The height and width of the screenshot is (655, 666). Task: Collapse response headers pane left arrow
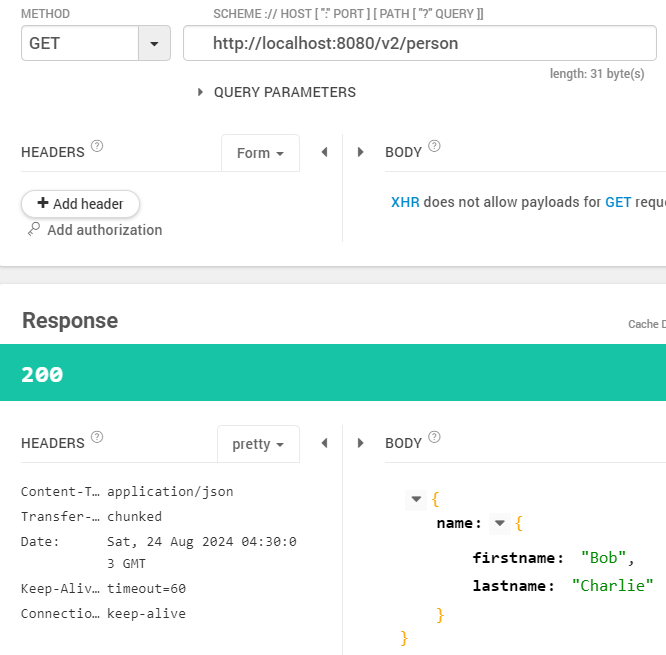pos(324,443)
